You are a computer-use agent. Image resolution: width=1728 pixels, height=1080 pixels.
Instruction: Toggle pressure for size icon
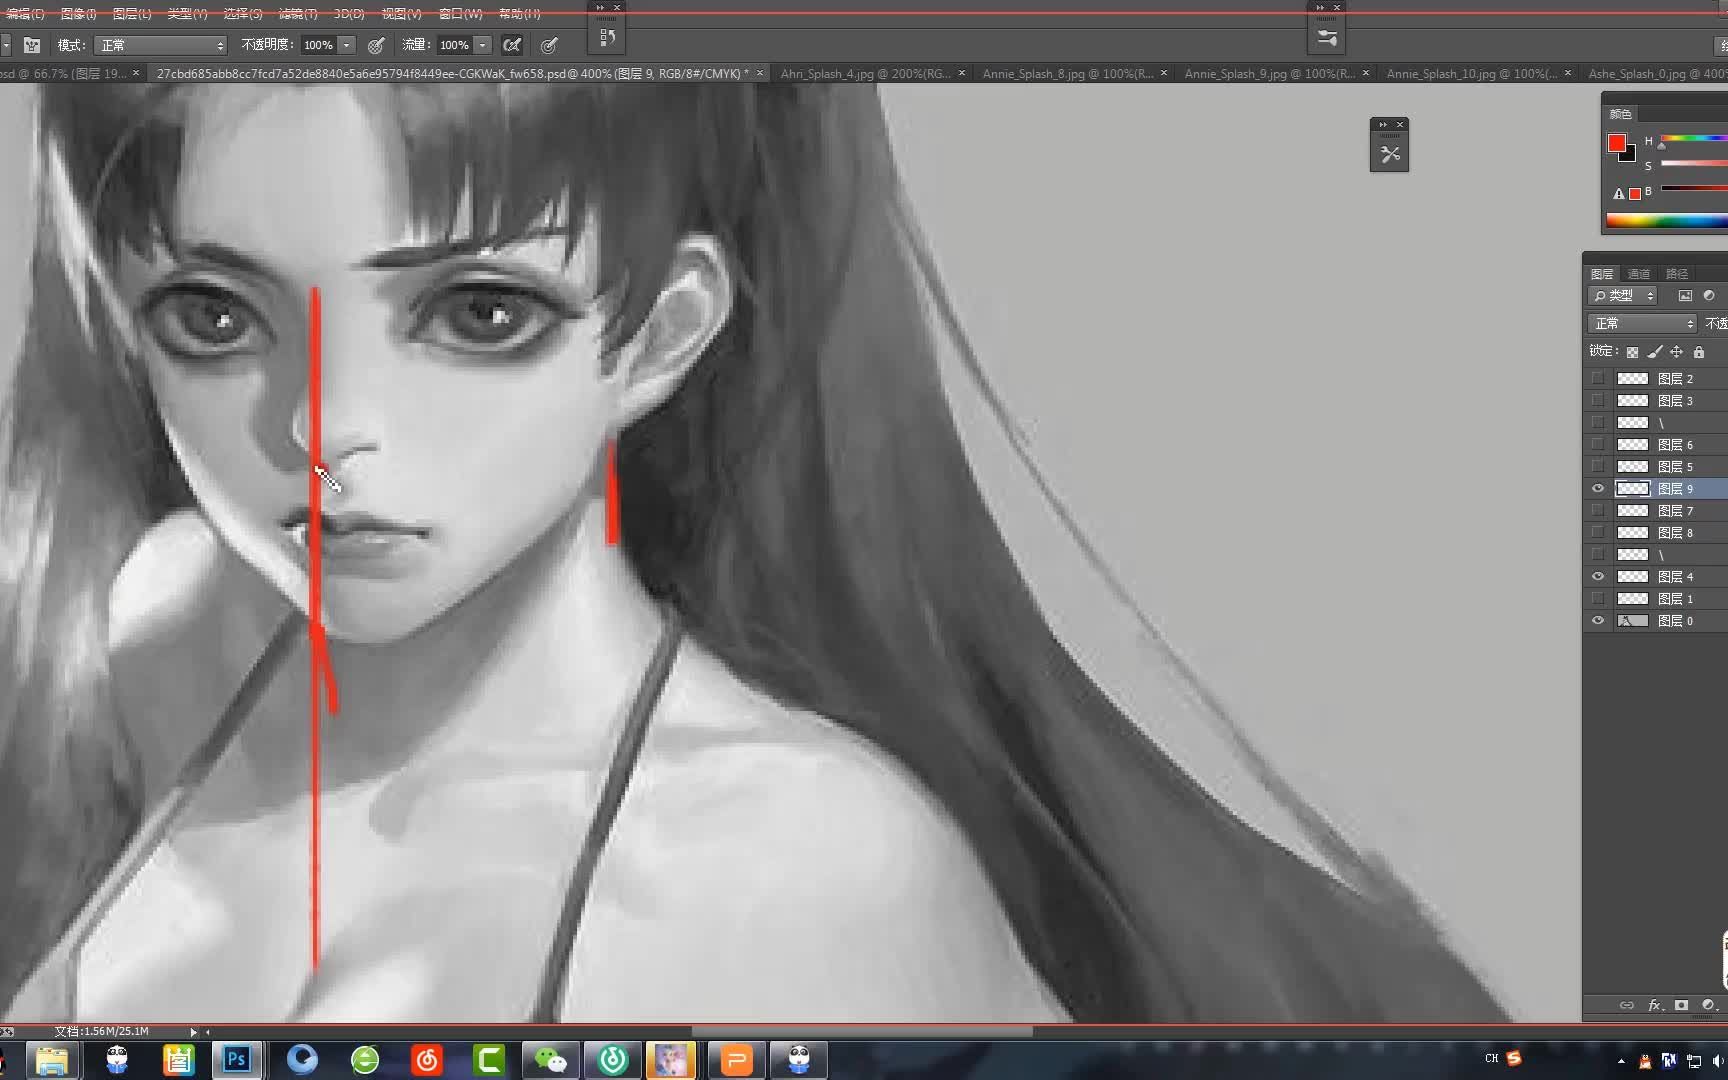pyautogui.click(x=549, y=45)
